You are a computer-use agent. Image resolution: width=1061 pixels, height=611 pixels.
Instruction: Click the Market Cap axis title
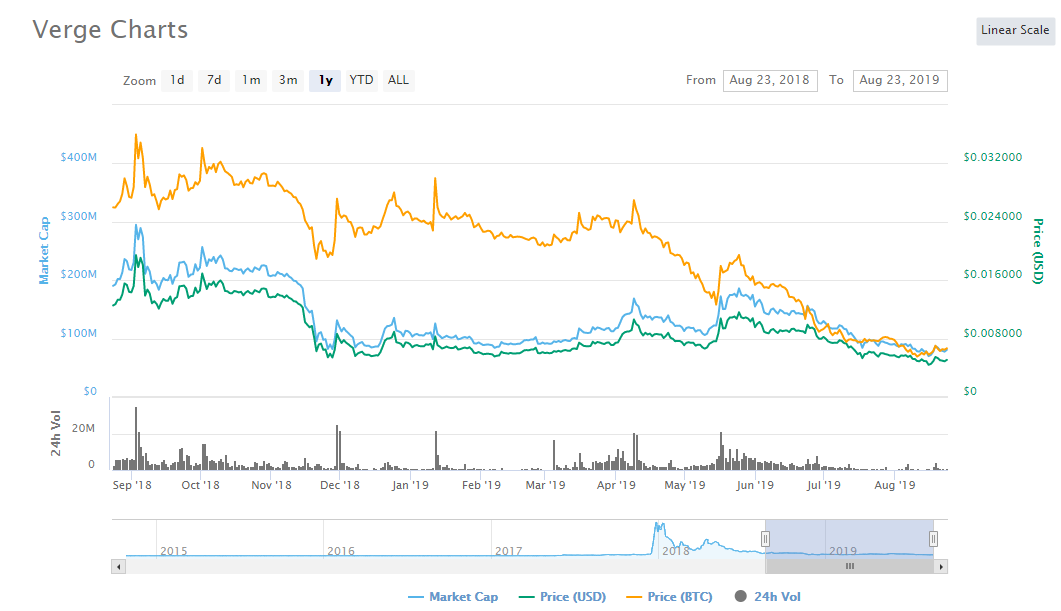pos(44,250)
